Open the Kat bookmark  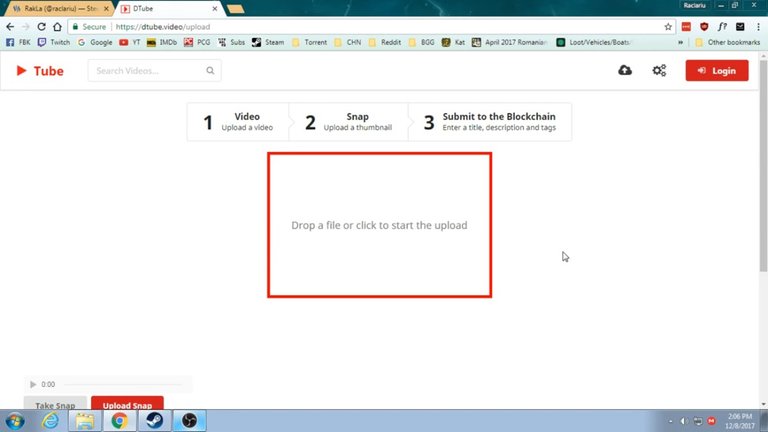click(x=453, y=43)
